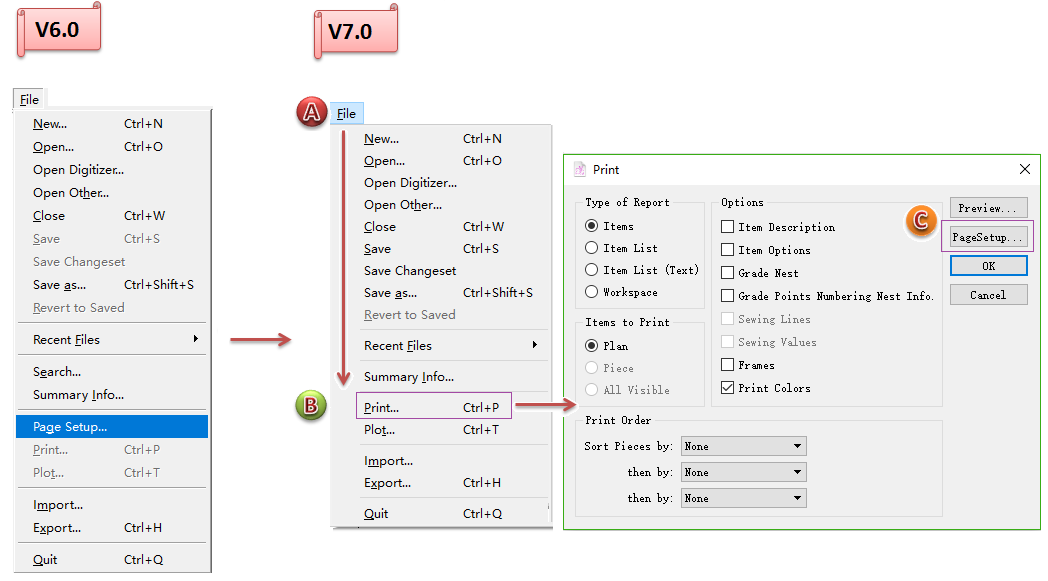The height and width of the screenshot is (581, 1048).
Task: Click the Preview... button
Action: [988, 208]
